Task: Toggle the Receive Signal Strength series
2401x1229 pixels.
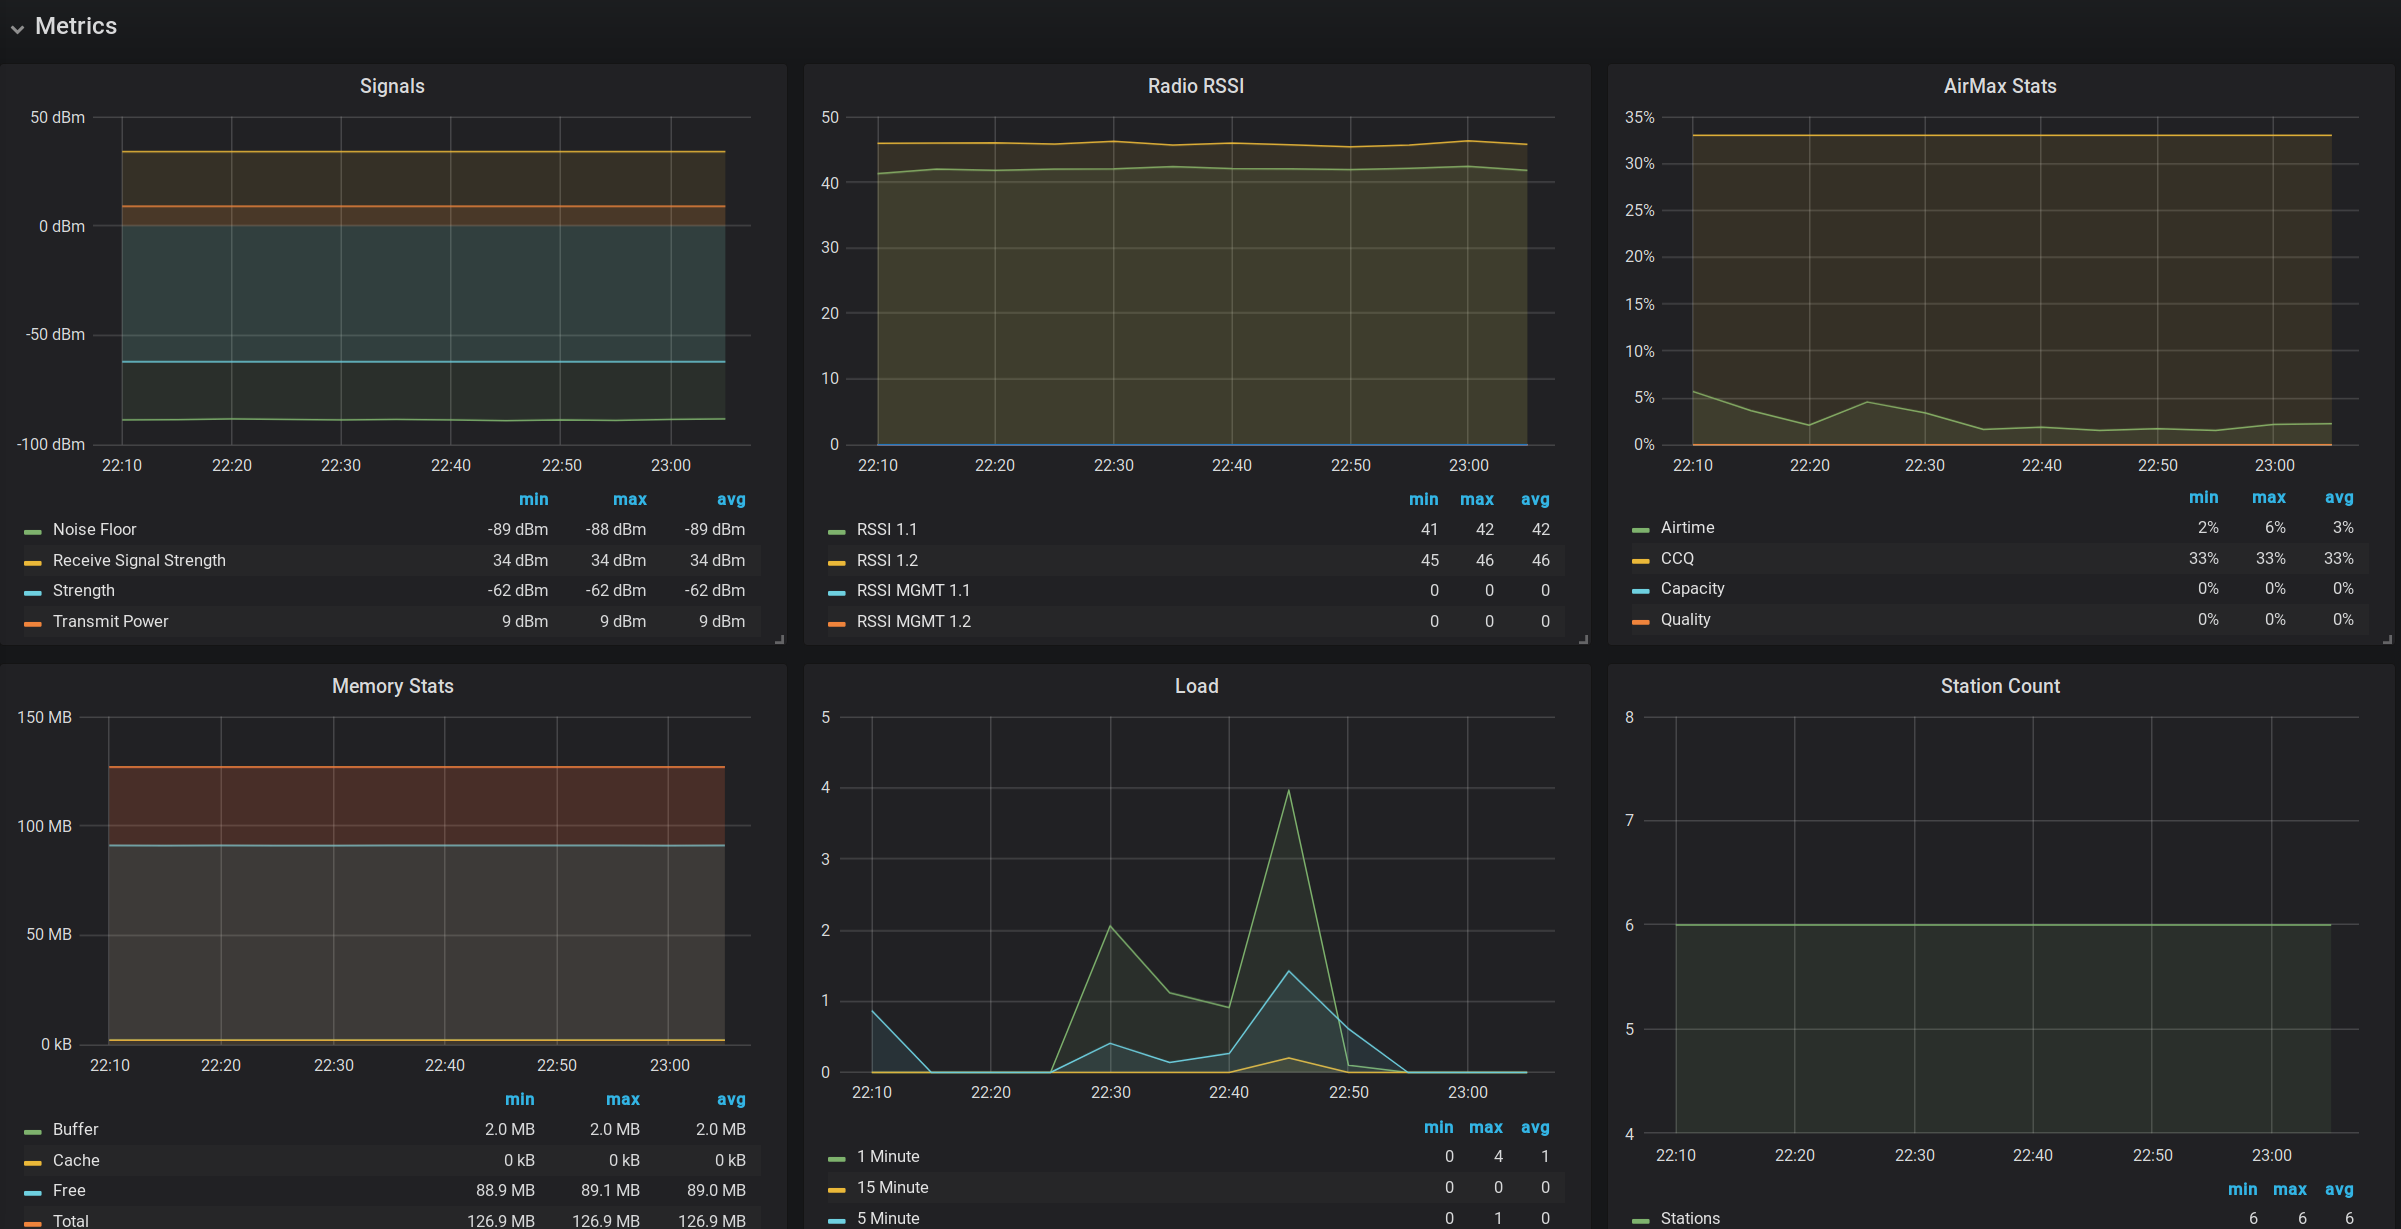Action: point(139,560)
